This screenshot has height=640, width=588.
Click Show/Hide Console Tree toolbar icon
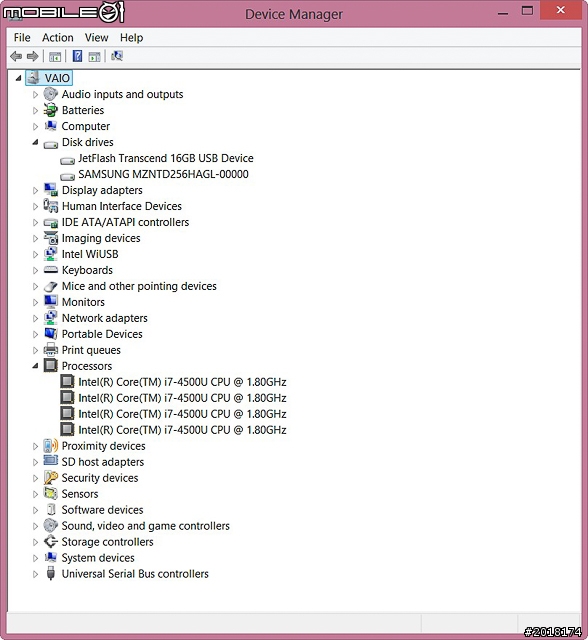click(55, 56)
